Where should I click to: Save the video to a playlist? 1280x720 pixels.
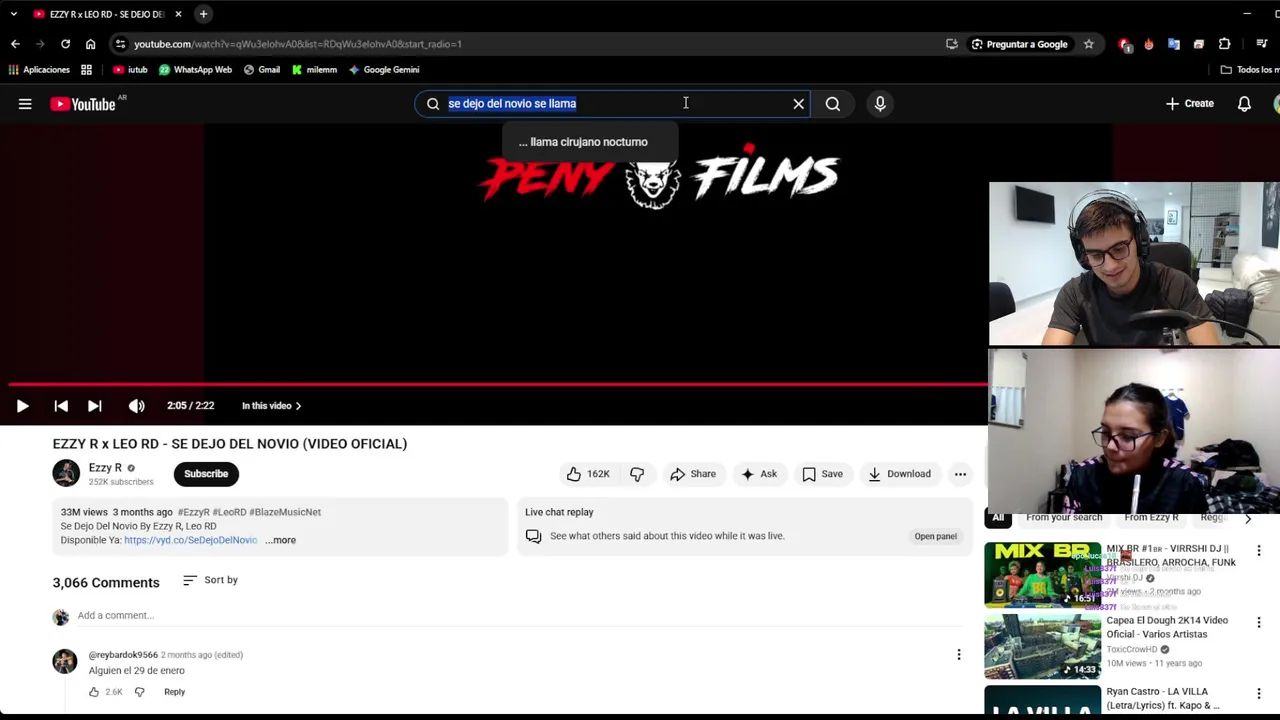click(822, 474)
